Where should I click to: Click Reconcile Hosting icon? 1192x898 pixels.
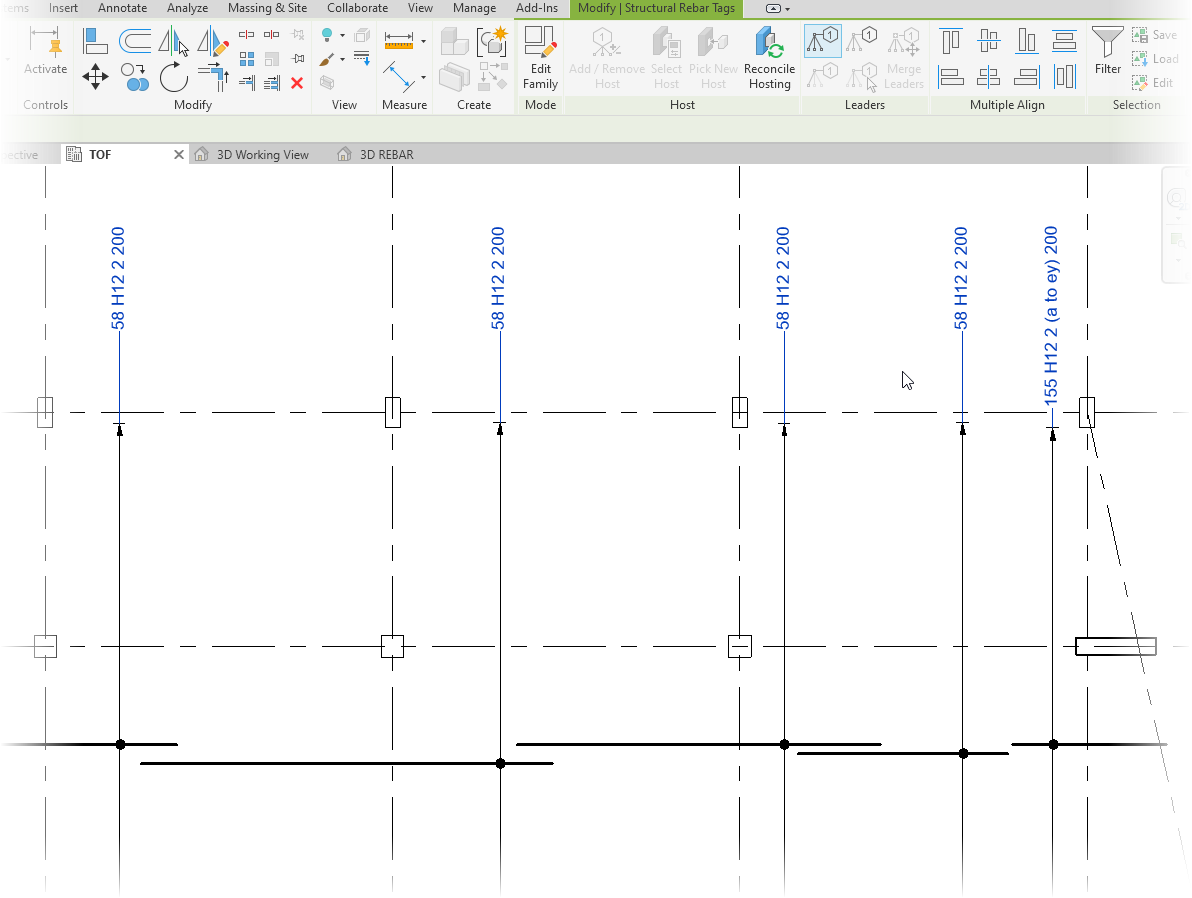(x=769, y=58)
